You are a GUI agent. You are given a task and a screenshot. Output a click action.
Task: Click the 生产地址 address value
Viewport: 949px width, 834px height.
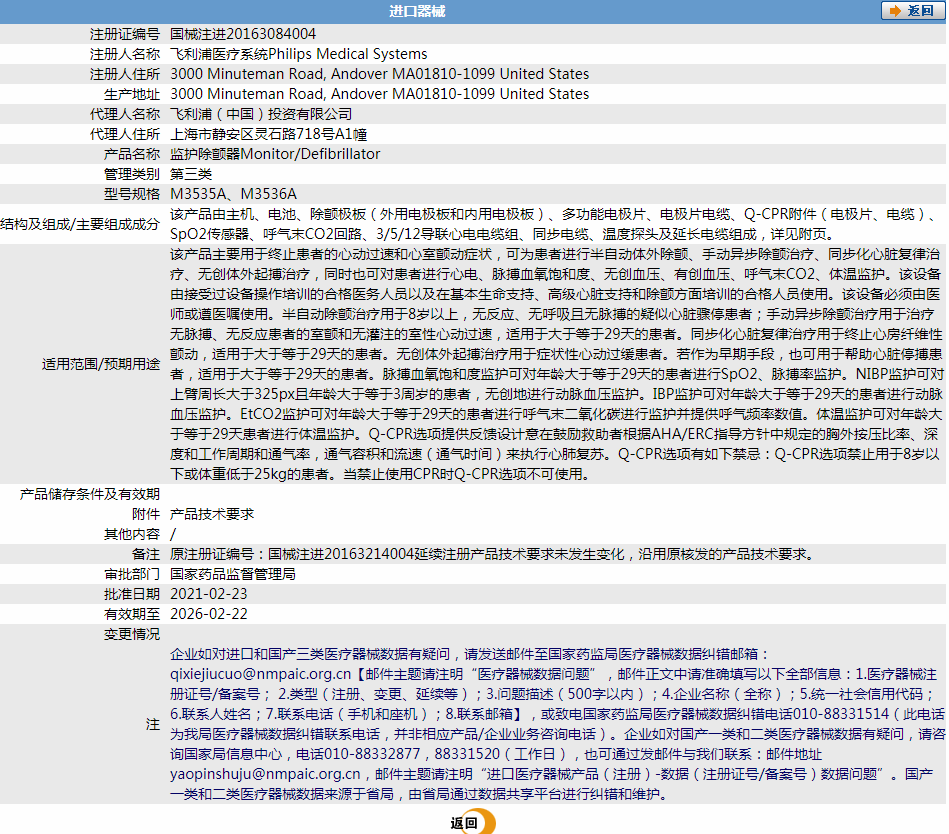click(x=379, y=94)
